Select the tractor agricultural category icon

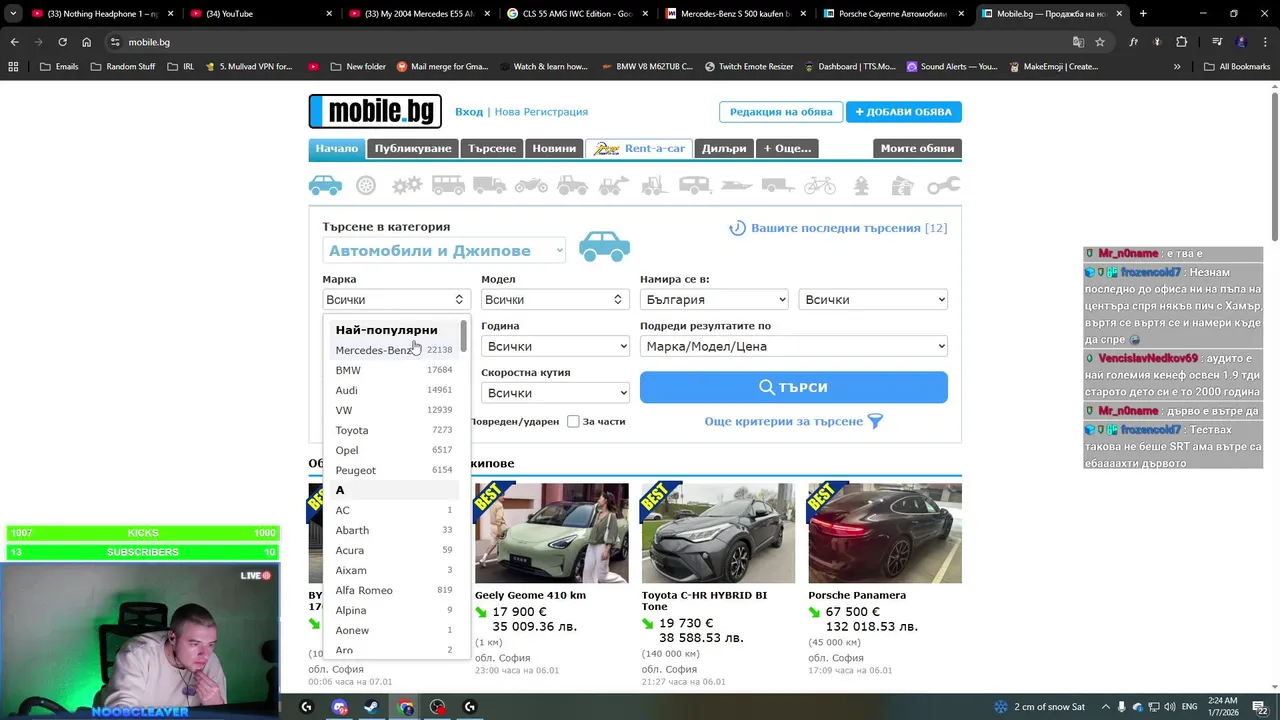pos(572,185)
